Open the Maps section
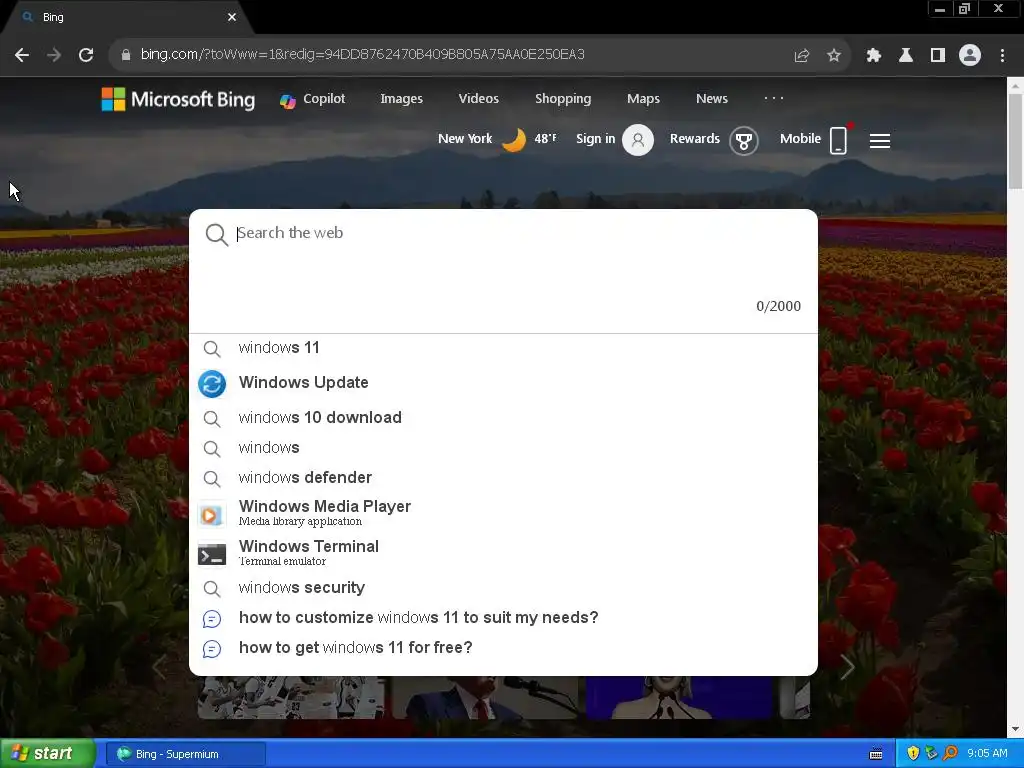1024x768 pixels. [643, 99]
